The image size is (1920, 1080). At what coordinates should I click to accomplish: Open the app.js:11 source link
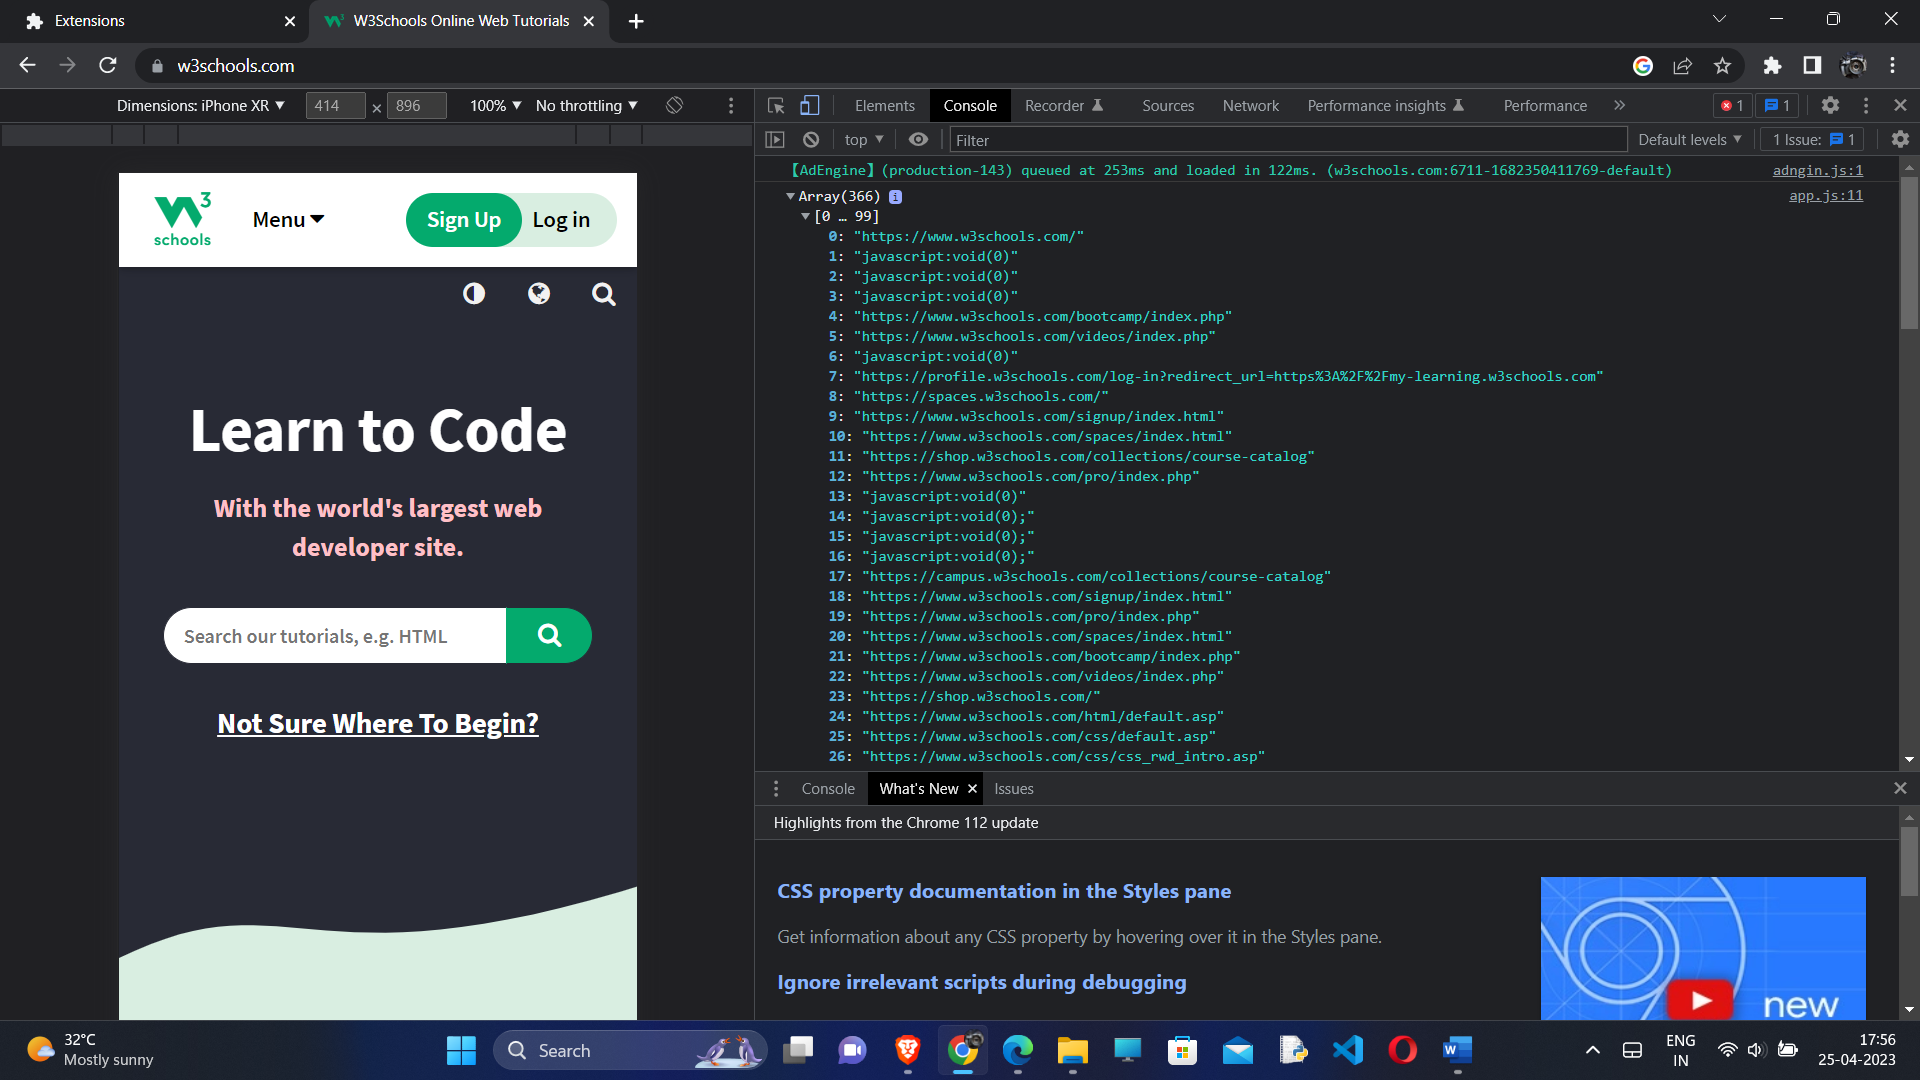[1825, 196]
